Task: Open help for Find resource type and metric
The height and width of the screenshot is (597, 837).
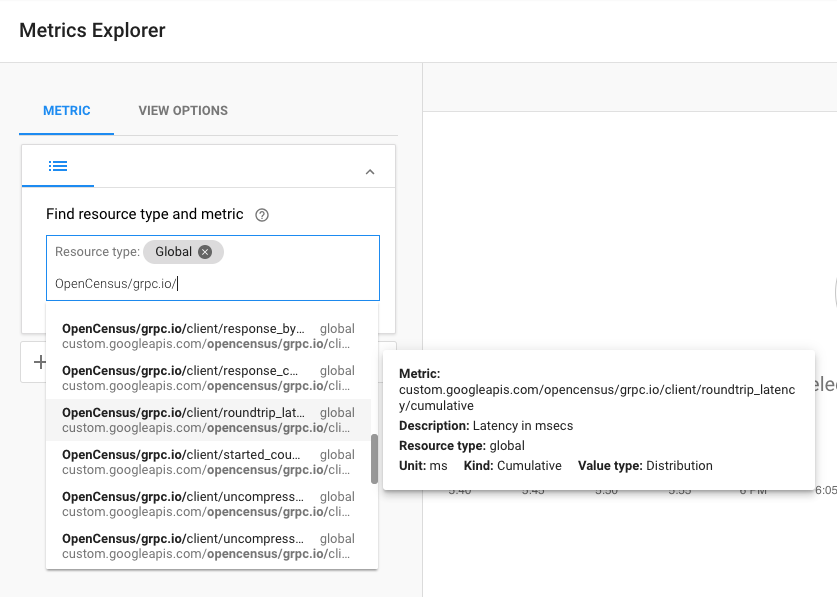Action: [x=262, y=215]
